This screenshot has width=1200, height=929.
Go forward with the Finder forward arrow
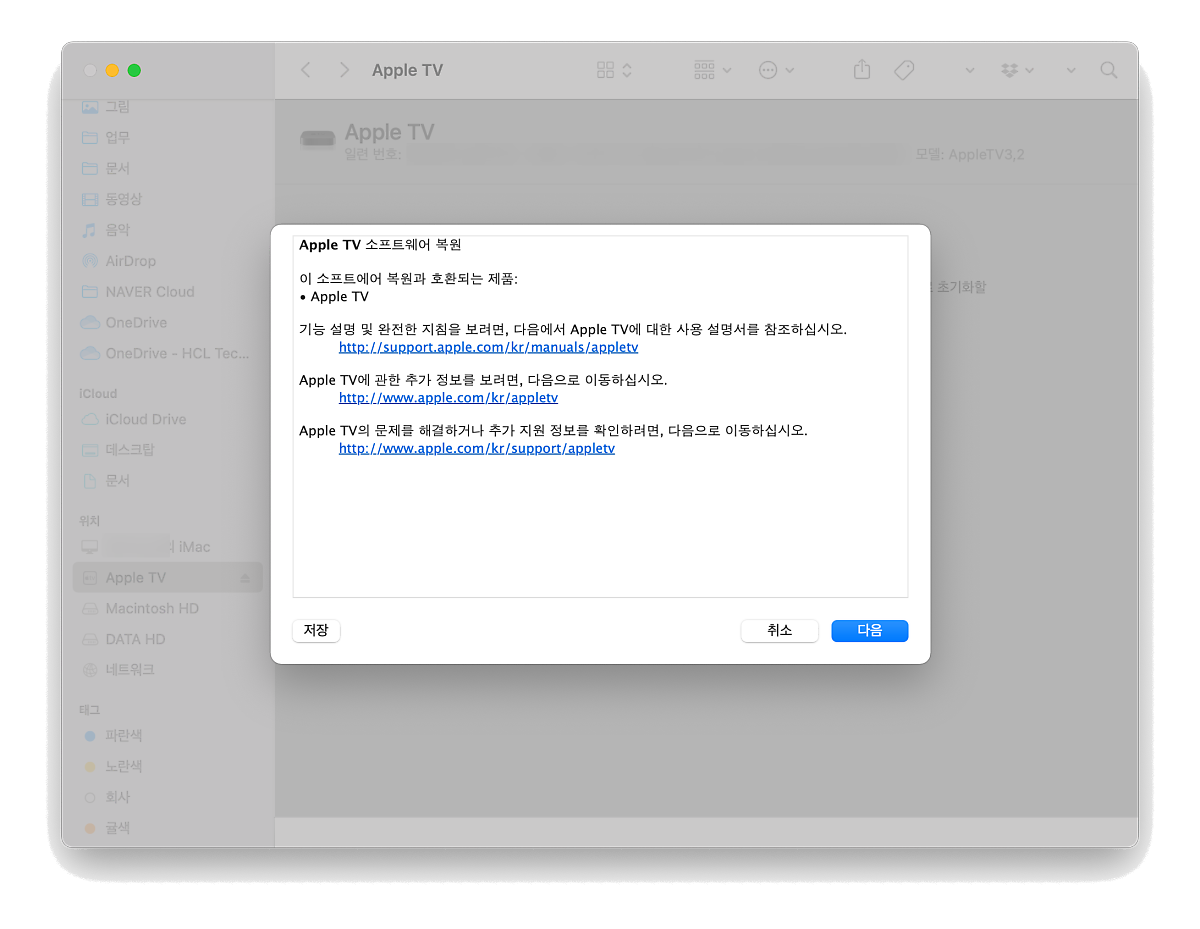(344, 70)
